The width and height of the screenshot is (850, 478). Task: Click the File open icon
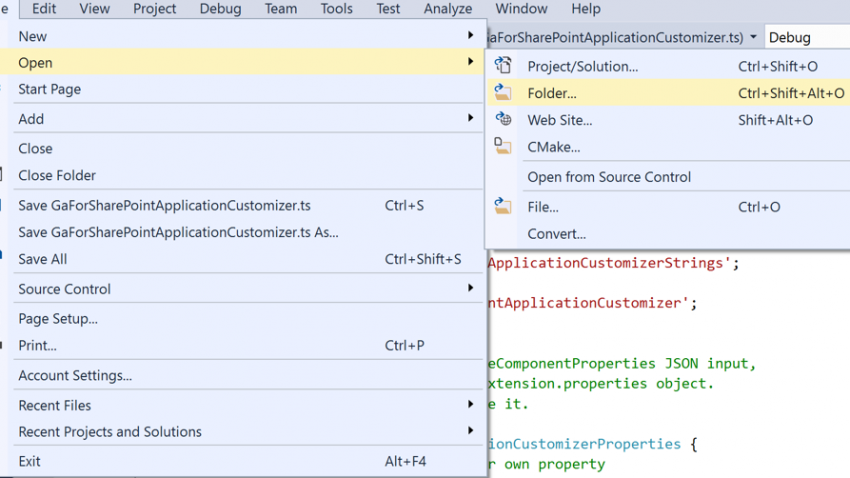pos(503,206)
